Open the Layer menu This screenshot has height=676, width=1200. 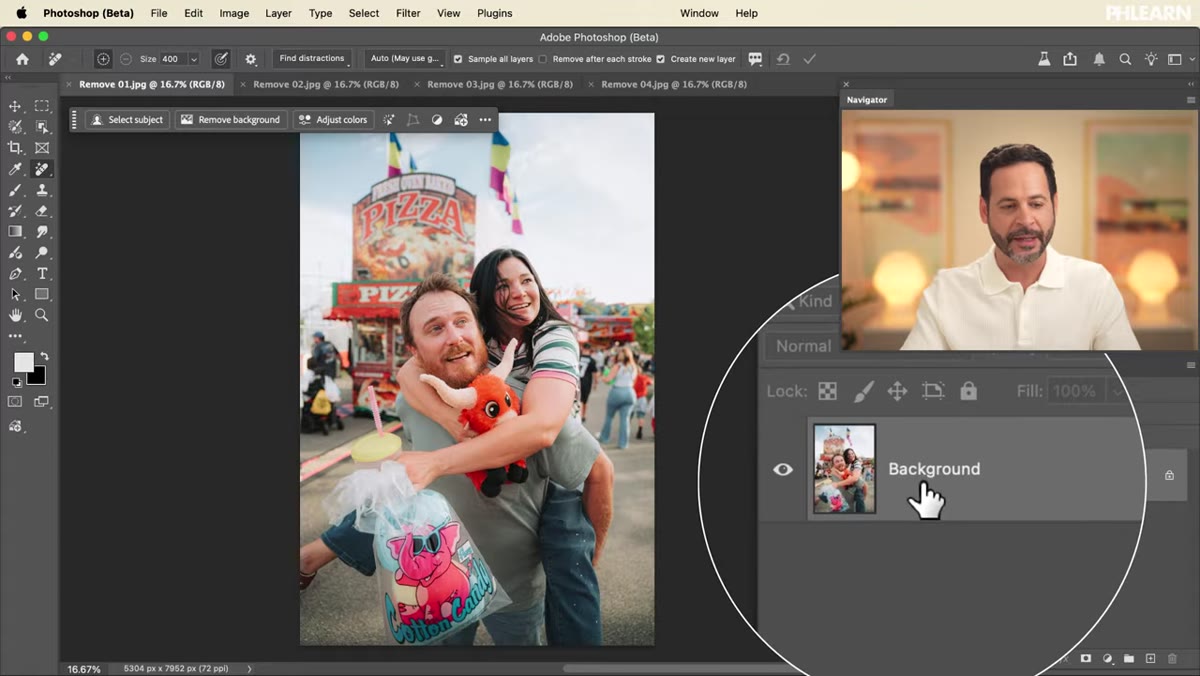tap(278, 13)
